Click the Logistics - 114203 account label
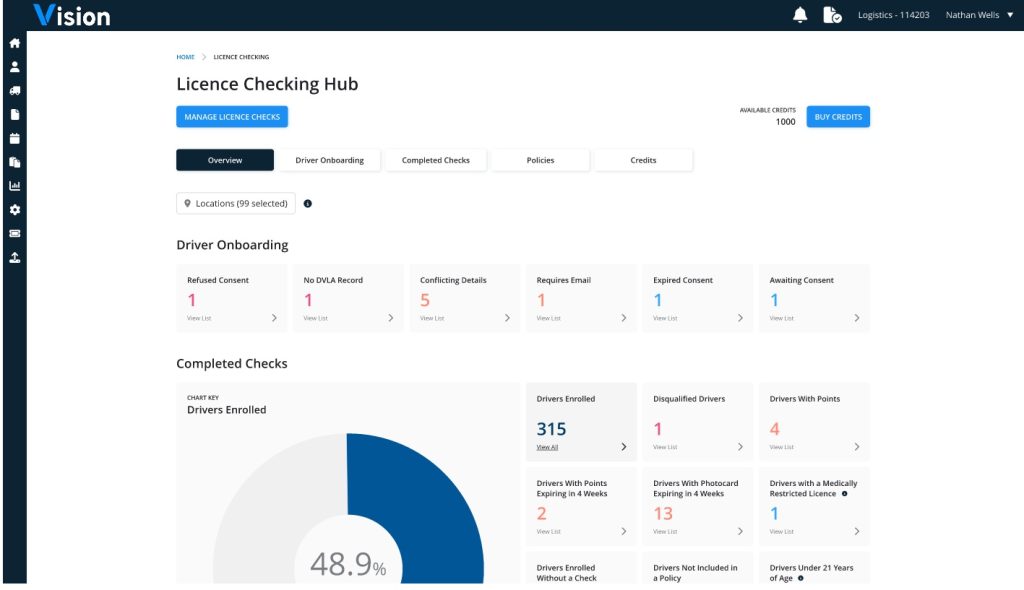Viewport: 1024px width, 590px height. pos(893,14)
